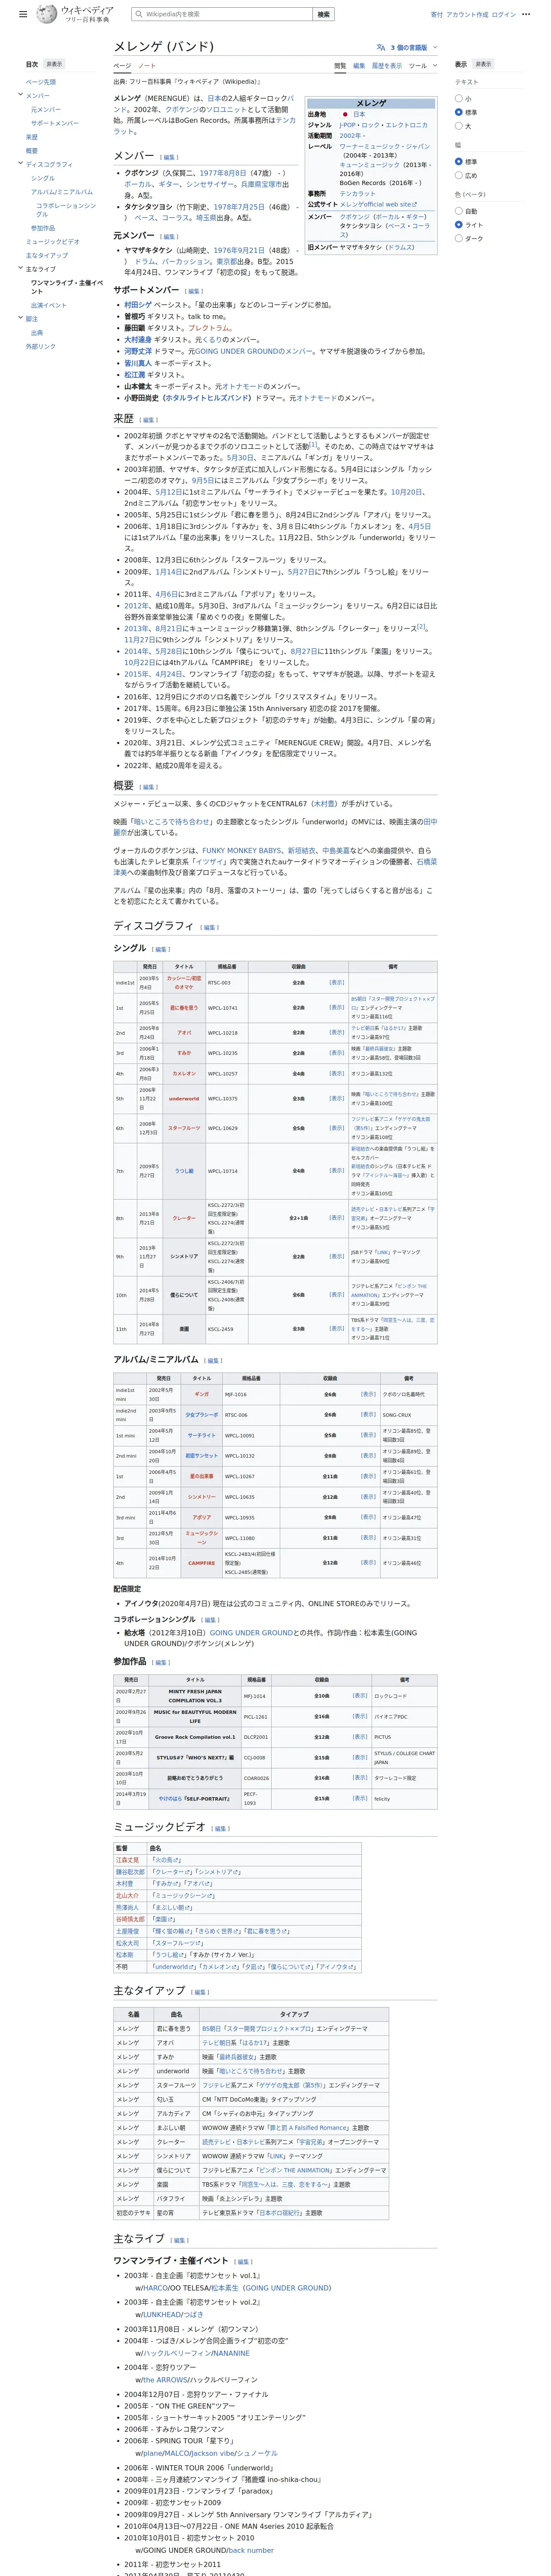
Task: Edit the ディスコグラフィ section
Action: coord(209,927)
